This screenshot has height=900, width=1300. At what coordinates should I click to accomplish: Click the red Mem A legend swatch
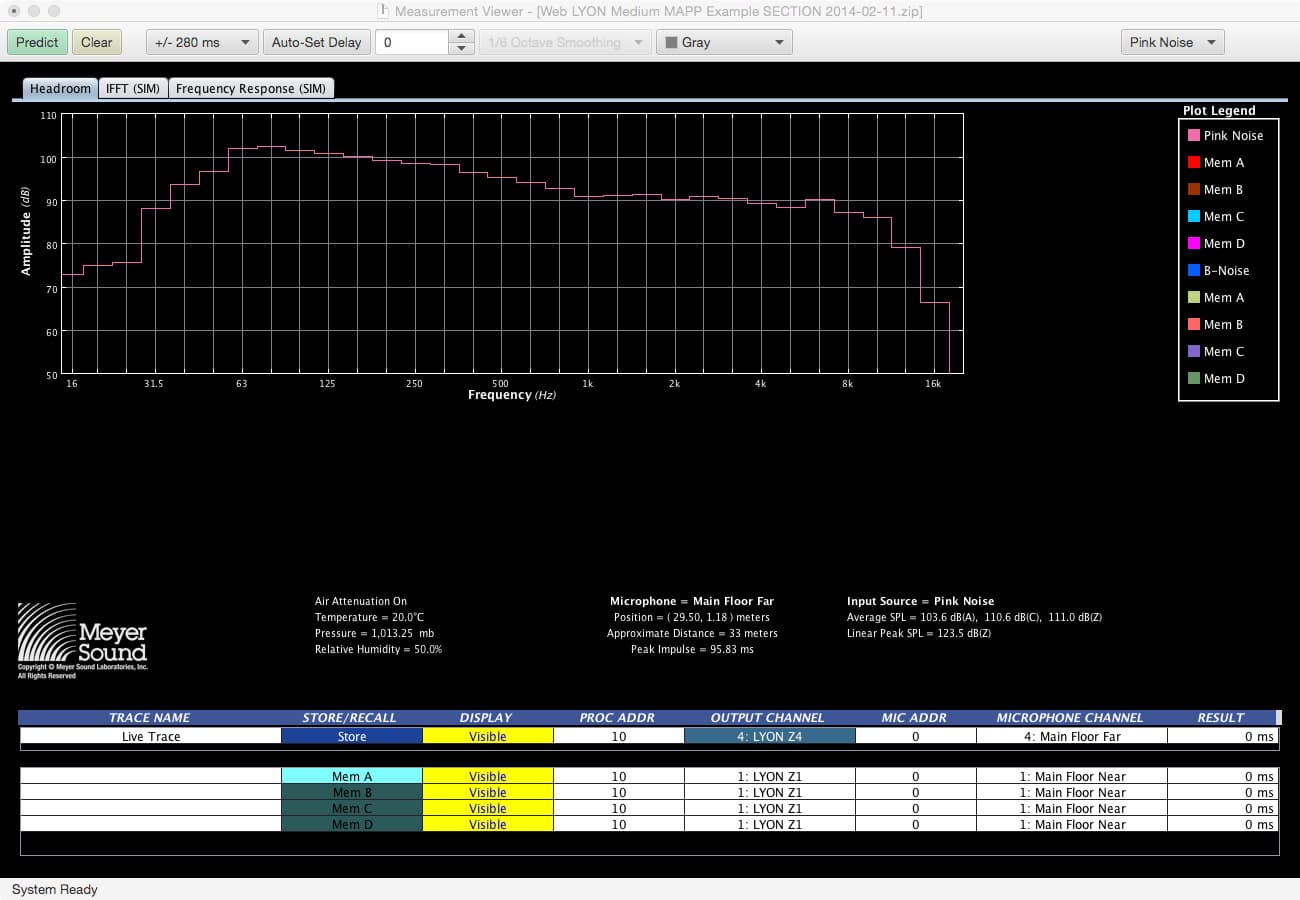pos(1193,163)
